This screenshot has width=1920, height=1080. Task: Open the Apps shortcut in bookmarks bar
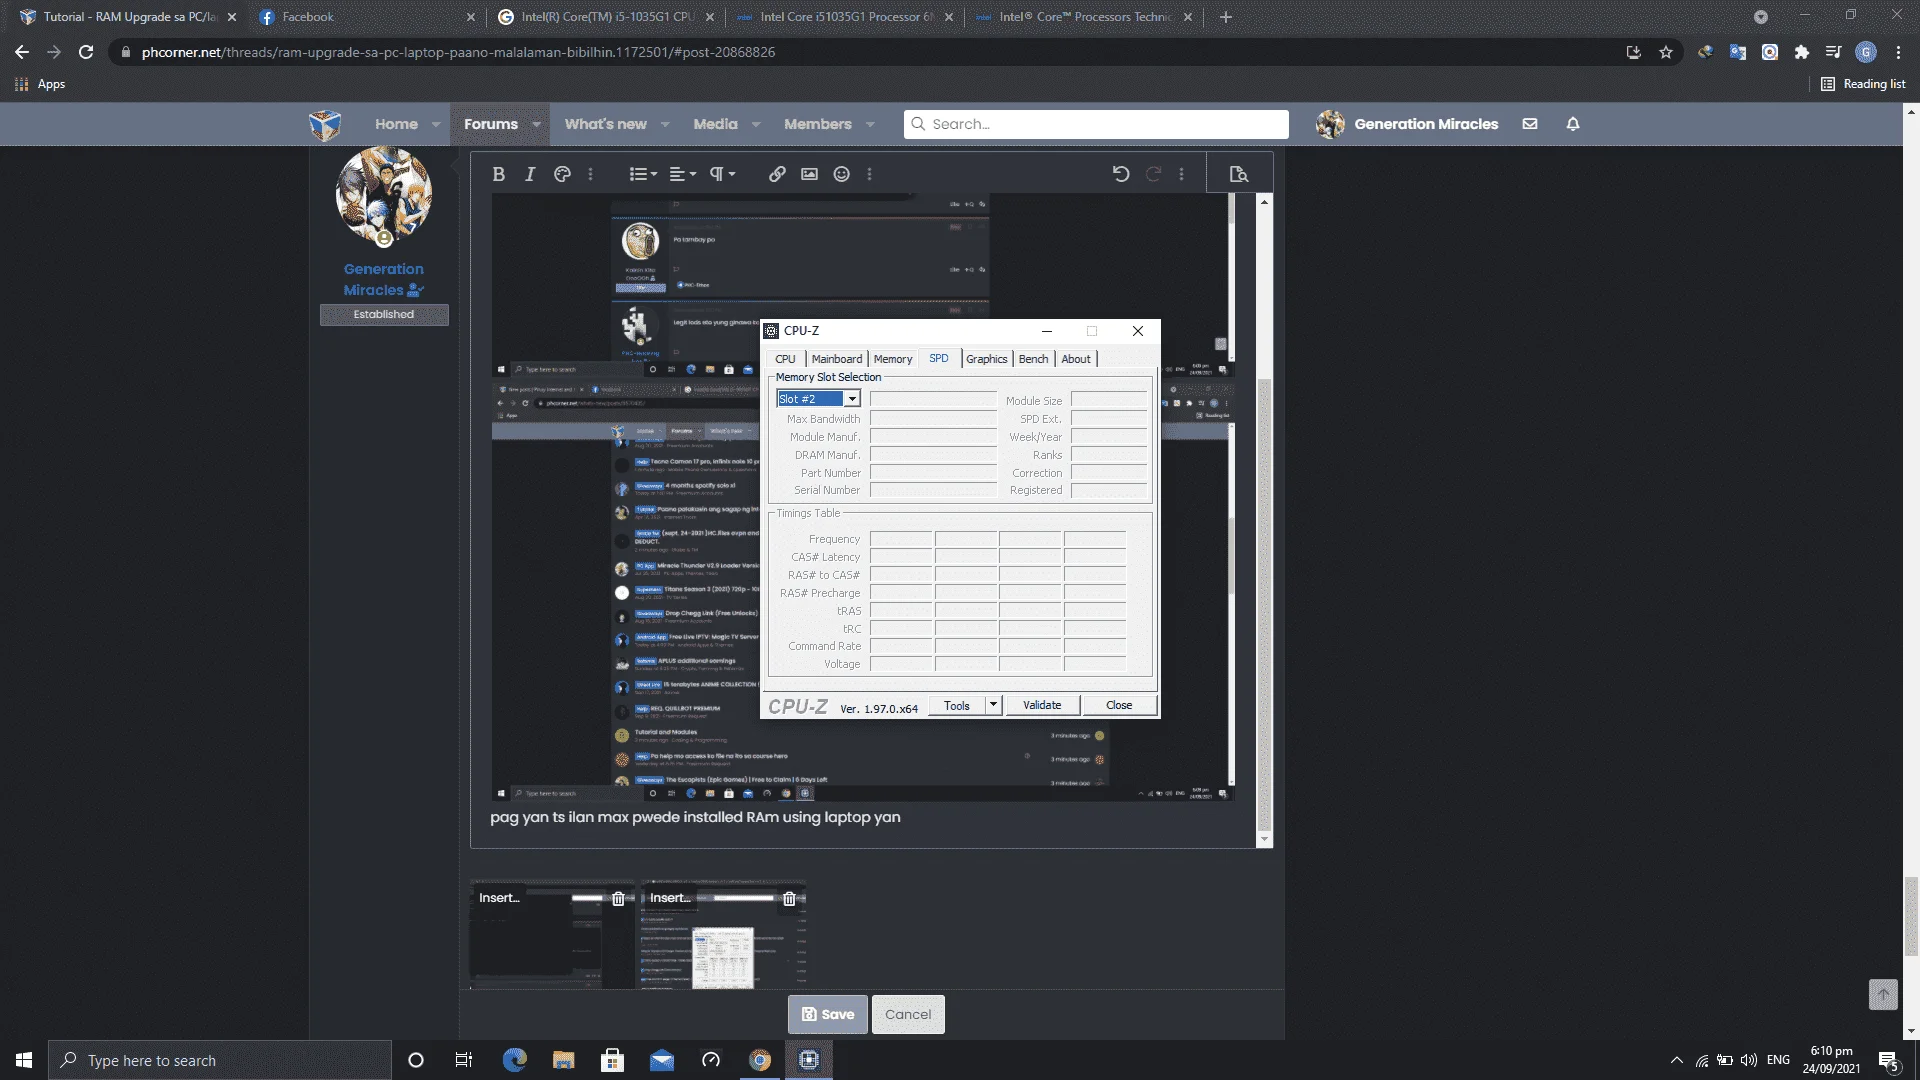(40, 84)
